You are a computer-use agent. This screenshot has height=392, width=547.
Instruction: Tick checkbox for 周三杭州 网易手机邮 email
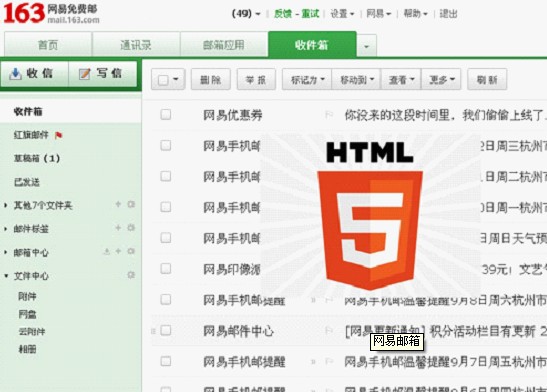click(166, 145)
